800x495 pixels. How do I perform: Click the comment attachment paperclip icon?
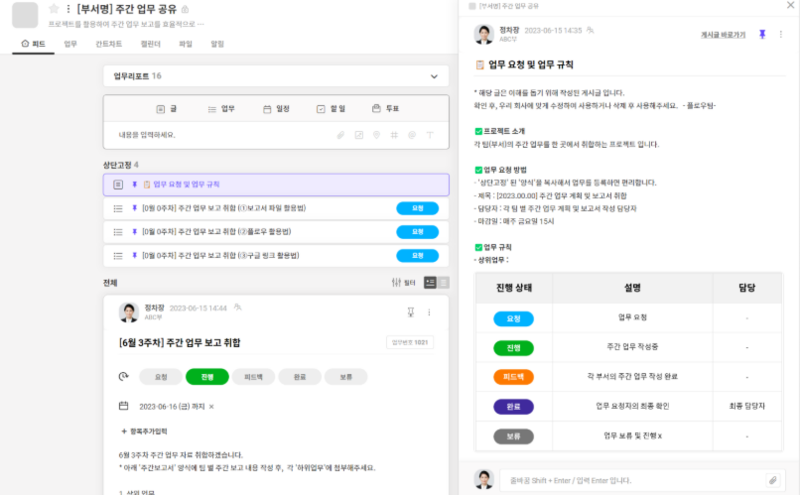[x=773, y=480]
